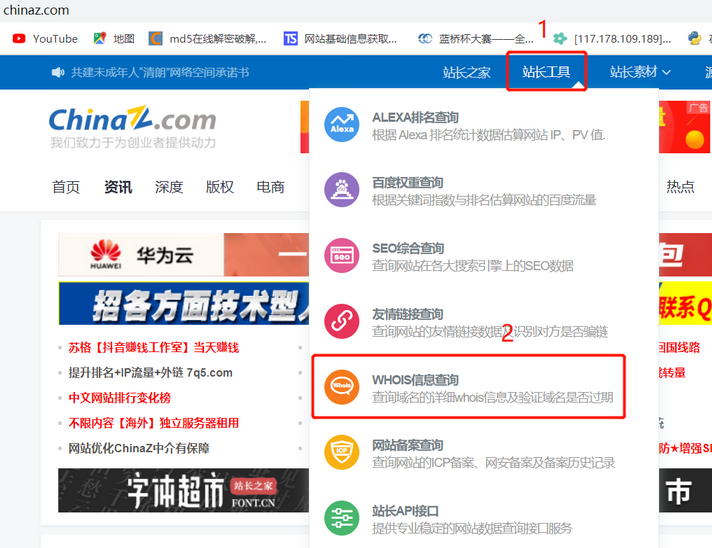
Task: Click the TS bookmark icon
Action: pyautogui.click(x=290, y=39)
